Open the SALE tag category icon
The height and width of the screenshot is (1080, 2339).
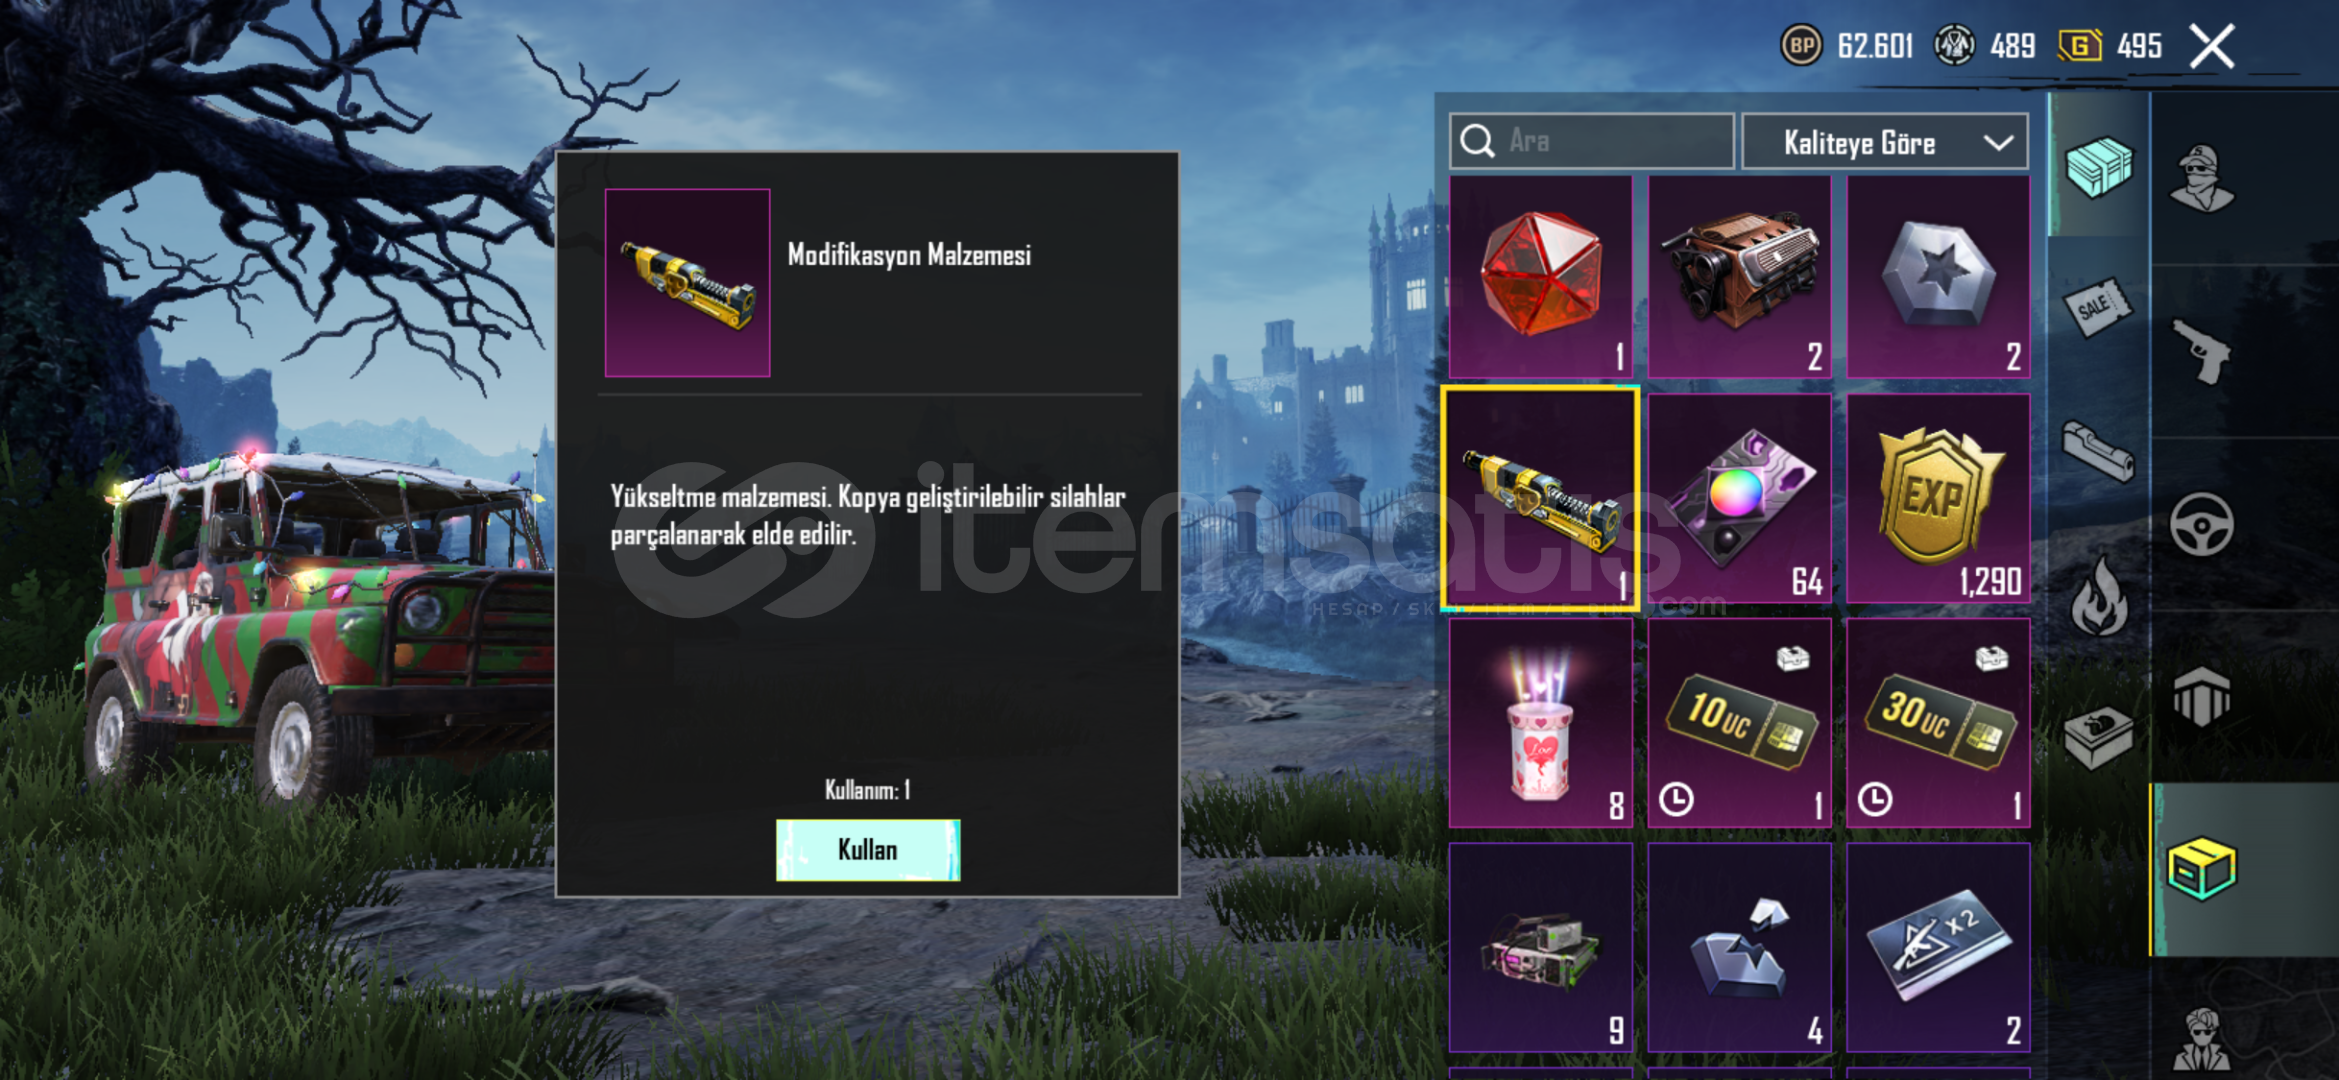click(2096, 307)
